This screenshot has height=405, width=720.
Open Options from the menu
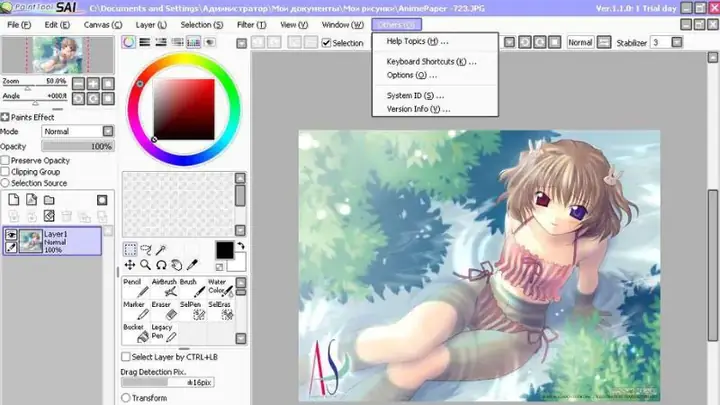click(x=435, y=75)
